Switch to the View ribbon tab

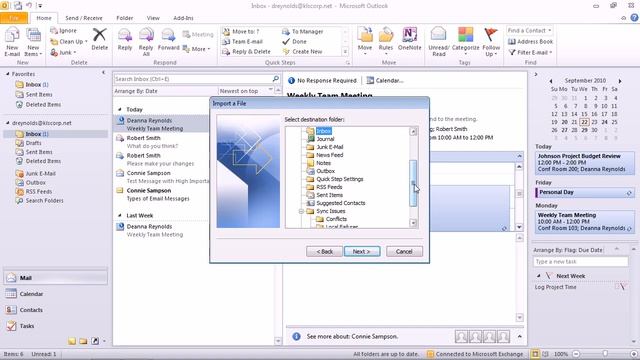coord(153,18)
